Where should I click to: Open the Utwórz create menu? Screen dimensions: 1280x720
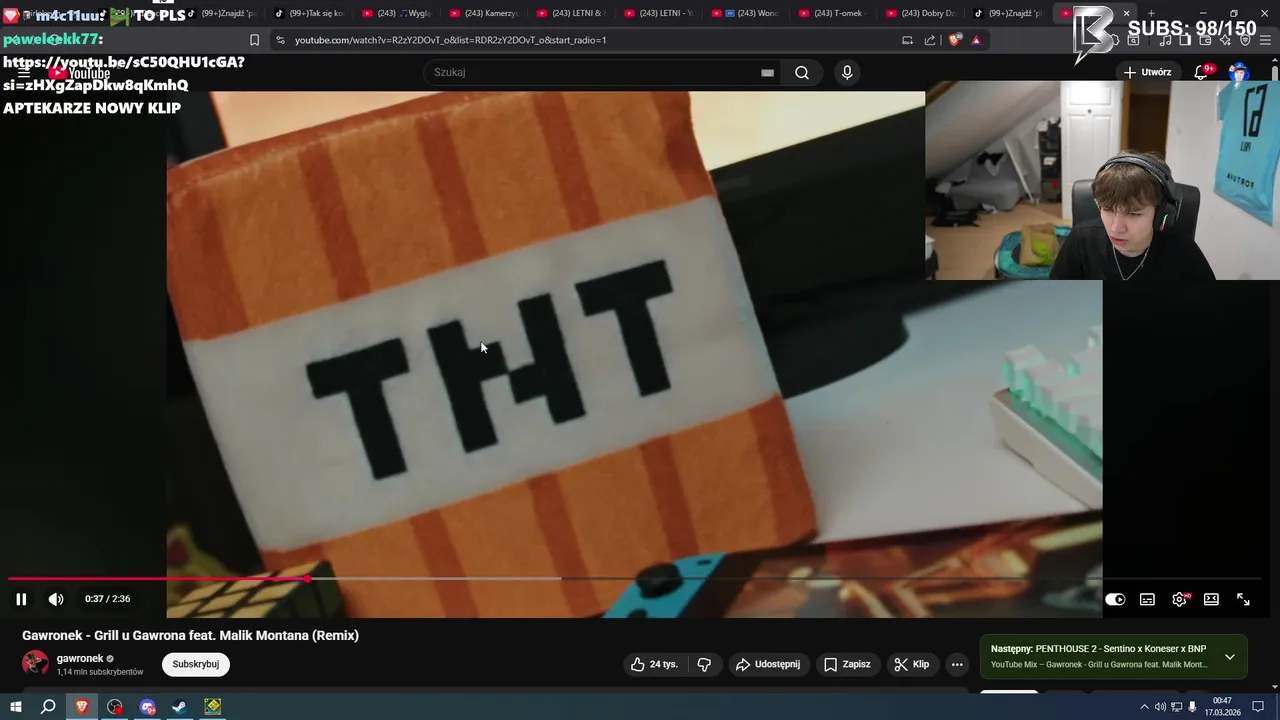click(x=1147, y=72)
